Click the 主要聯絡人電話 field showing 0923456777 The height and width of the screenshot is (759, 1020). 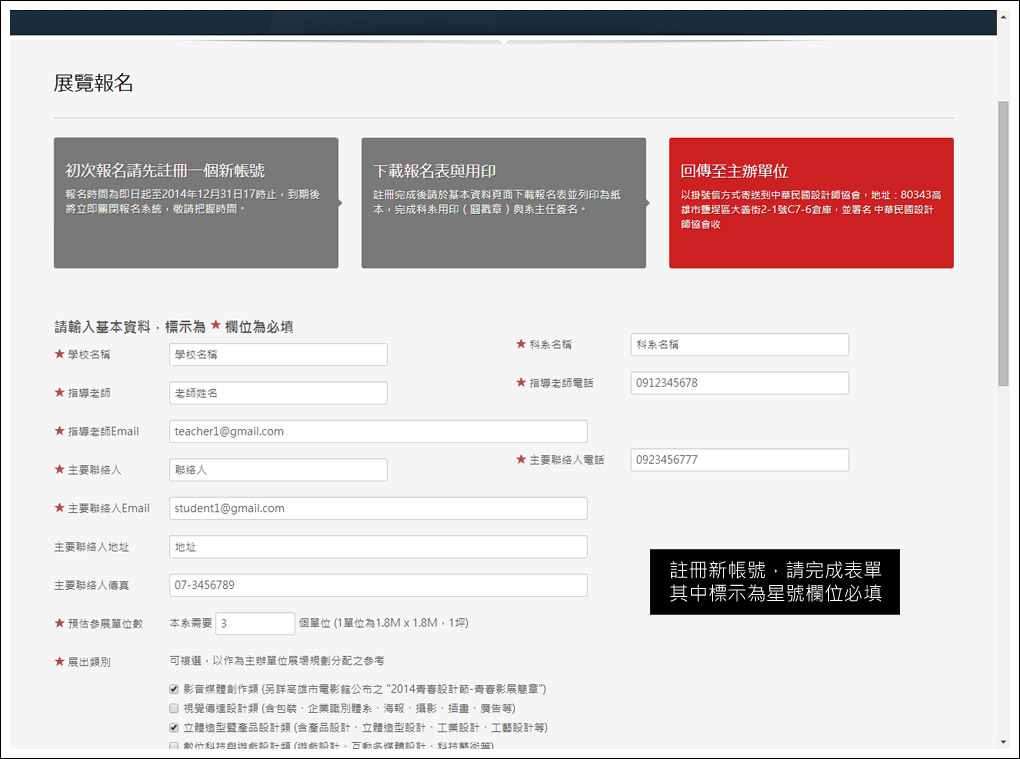[x=739, y=459]
